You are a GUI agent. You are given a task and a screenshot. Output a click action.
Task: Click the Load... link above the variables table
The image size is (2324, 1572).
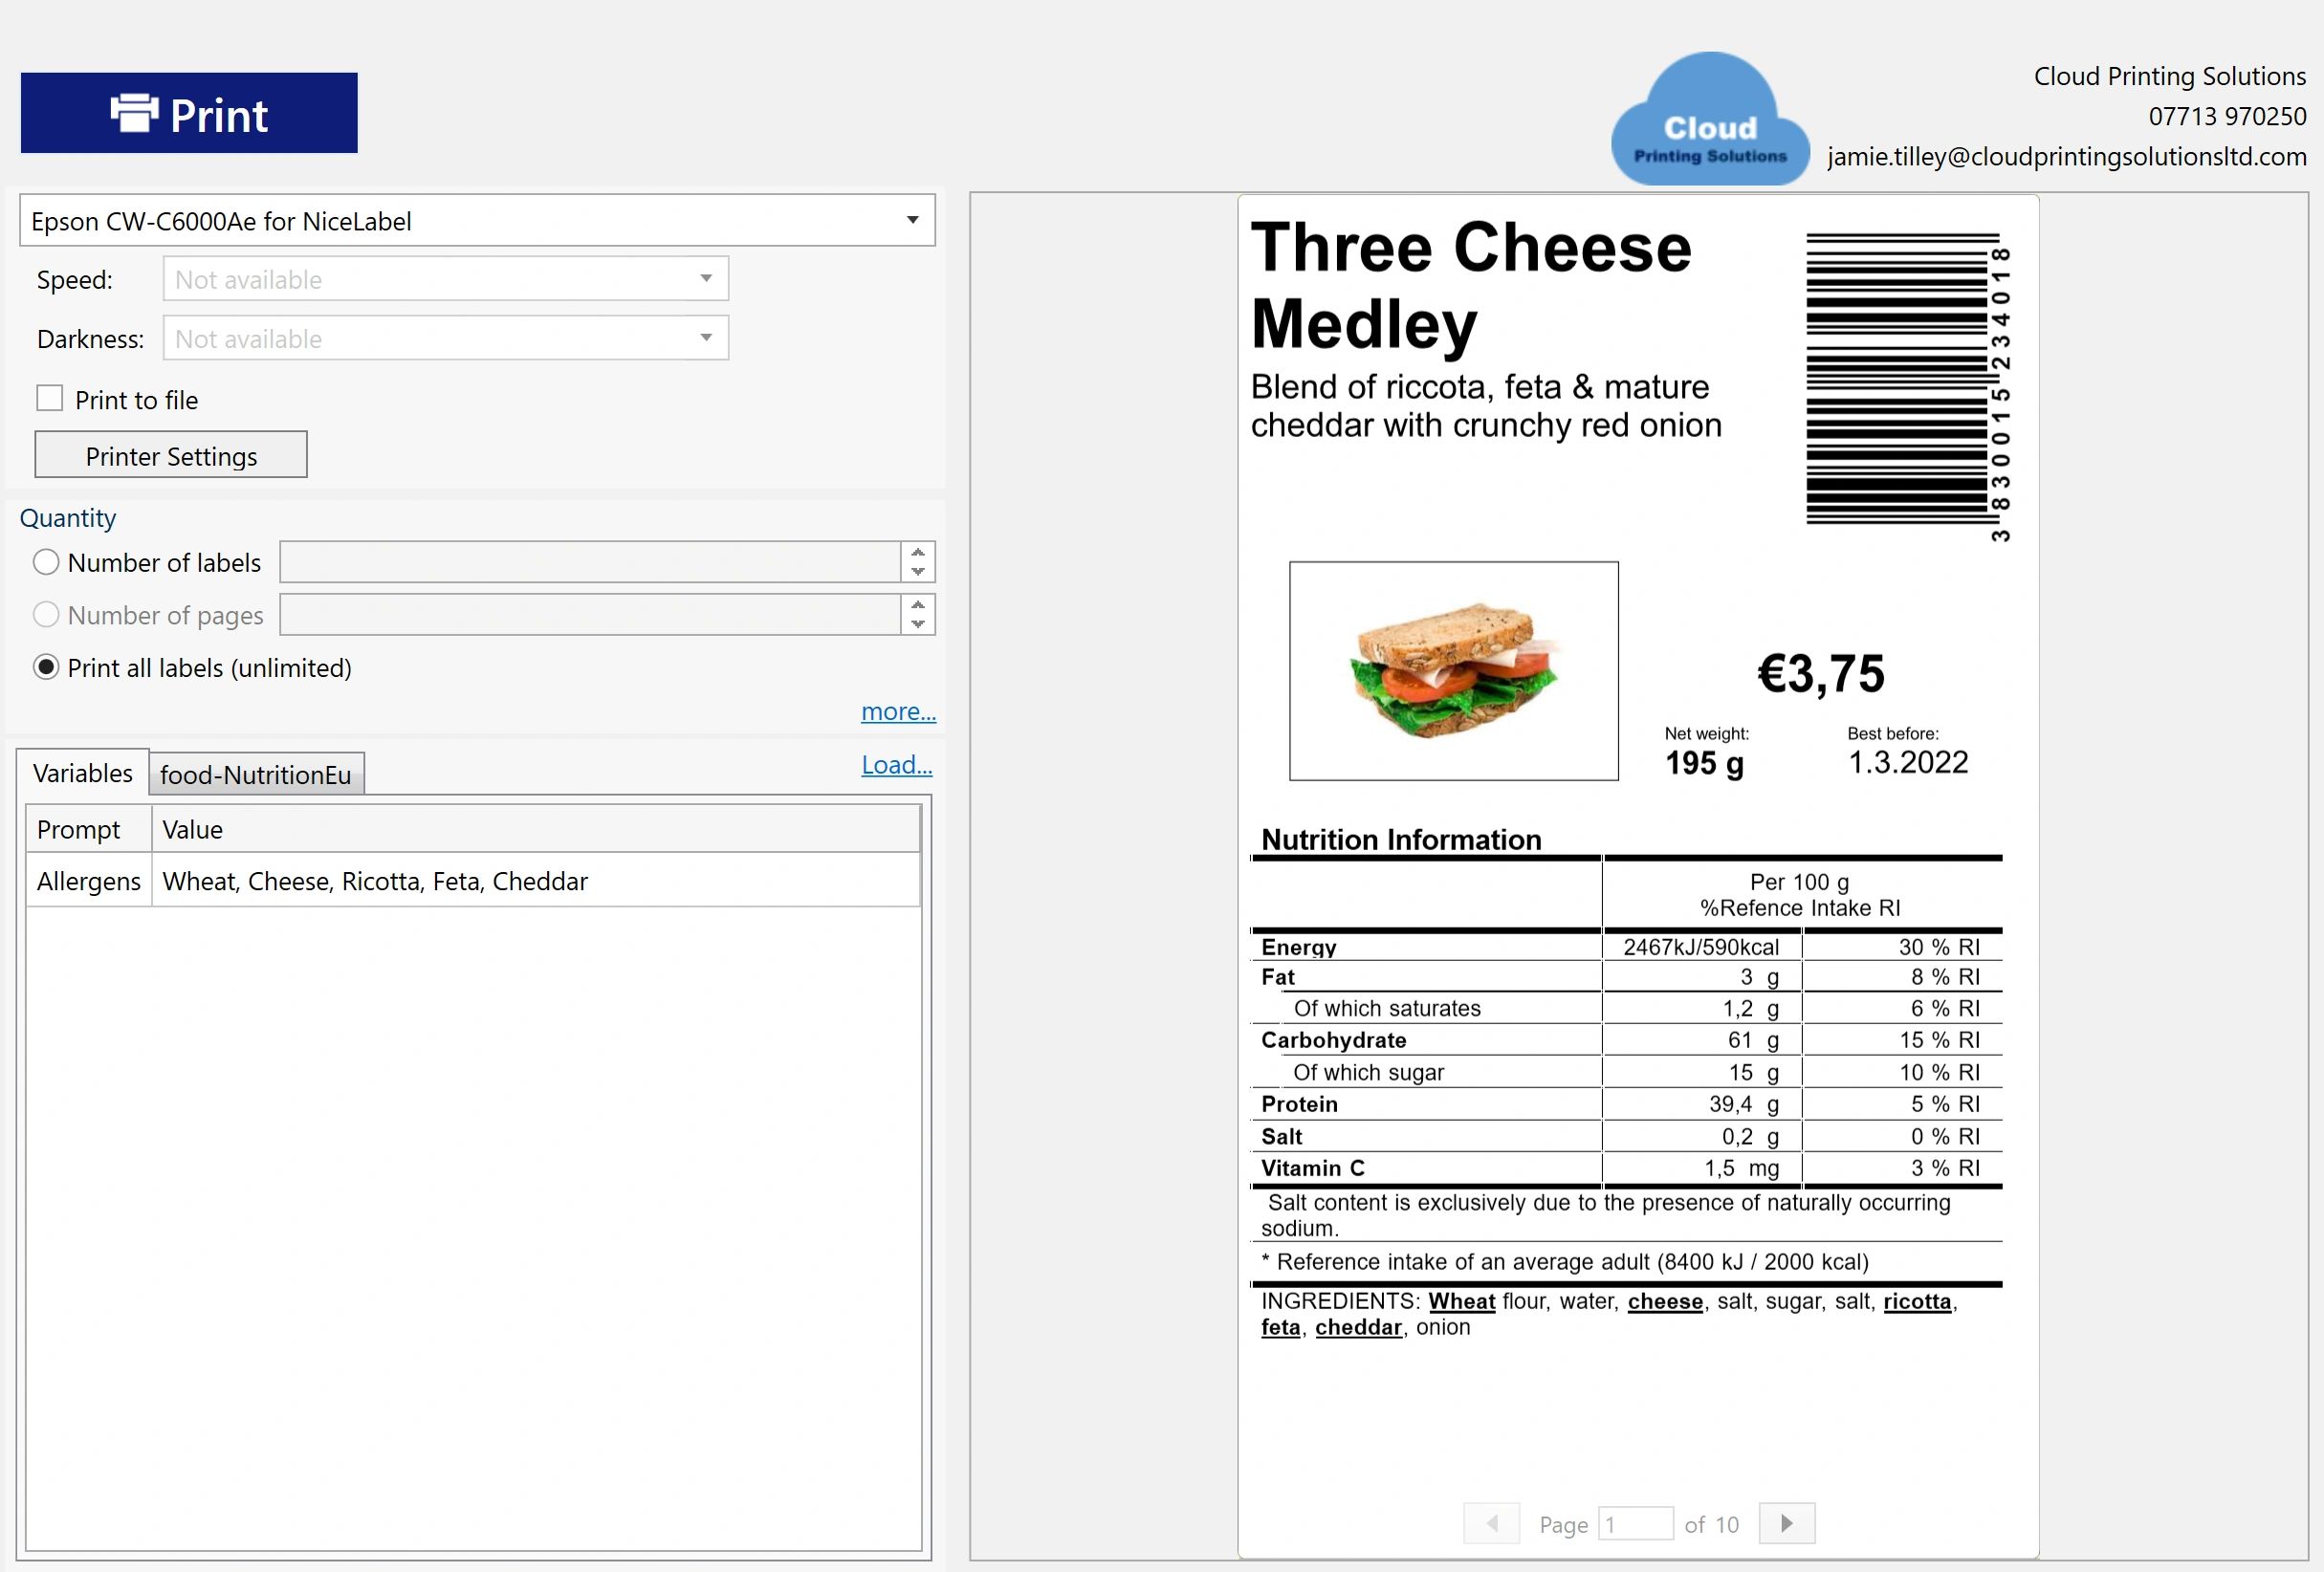point(896,764)
